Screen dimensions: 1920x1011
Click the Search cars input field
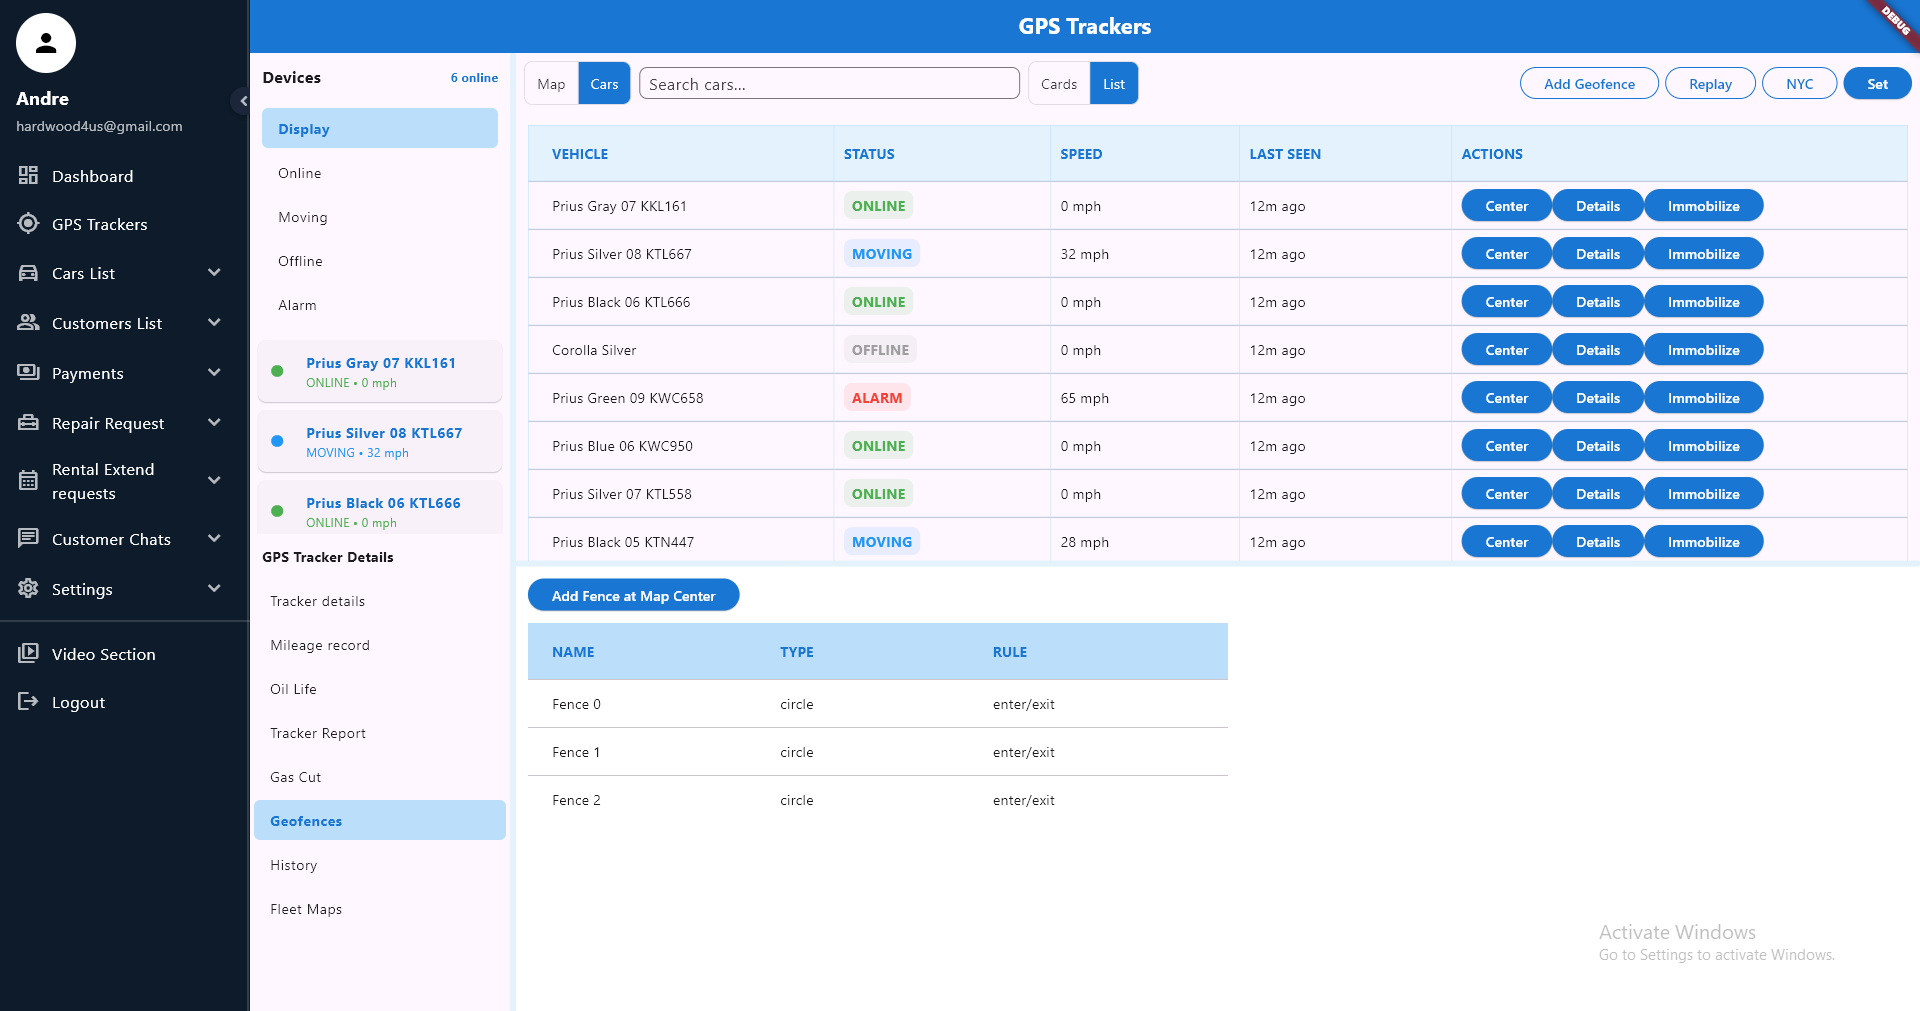tap(828, 84)
